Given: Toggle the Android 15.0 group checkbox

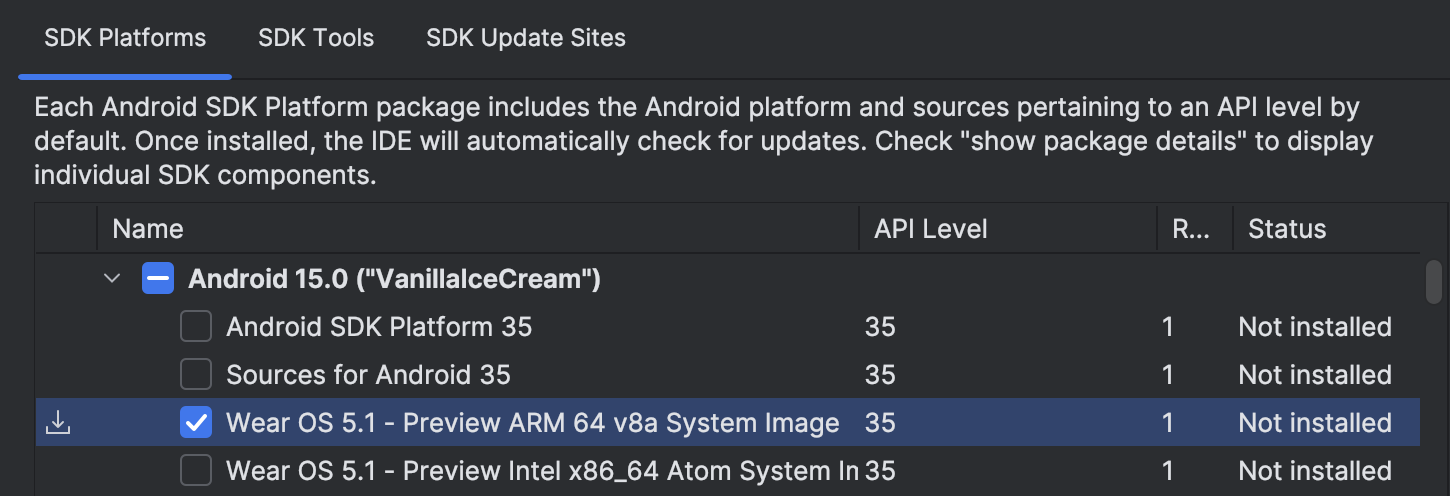Looking at the screenshot, I should 158,279.
